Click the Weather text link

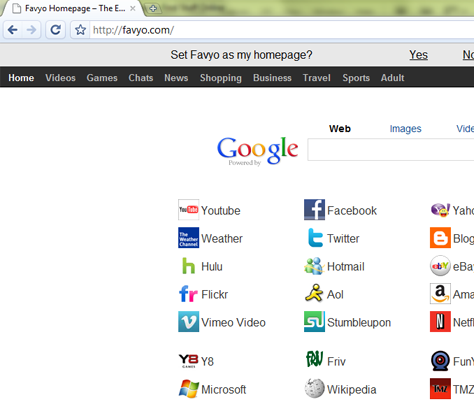[x=222, y=239]
